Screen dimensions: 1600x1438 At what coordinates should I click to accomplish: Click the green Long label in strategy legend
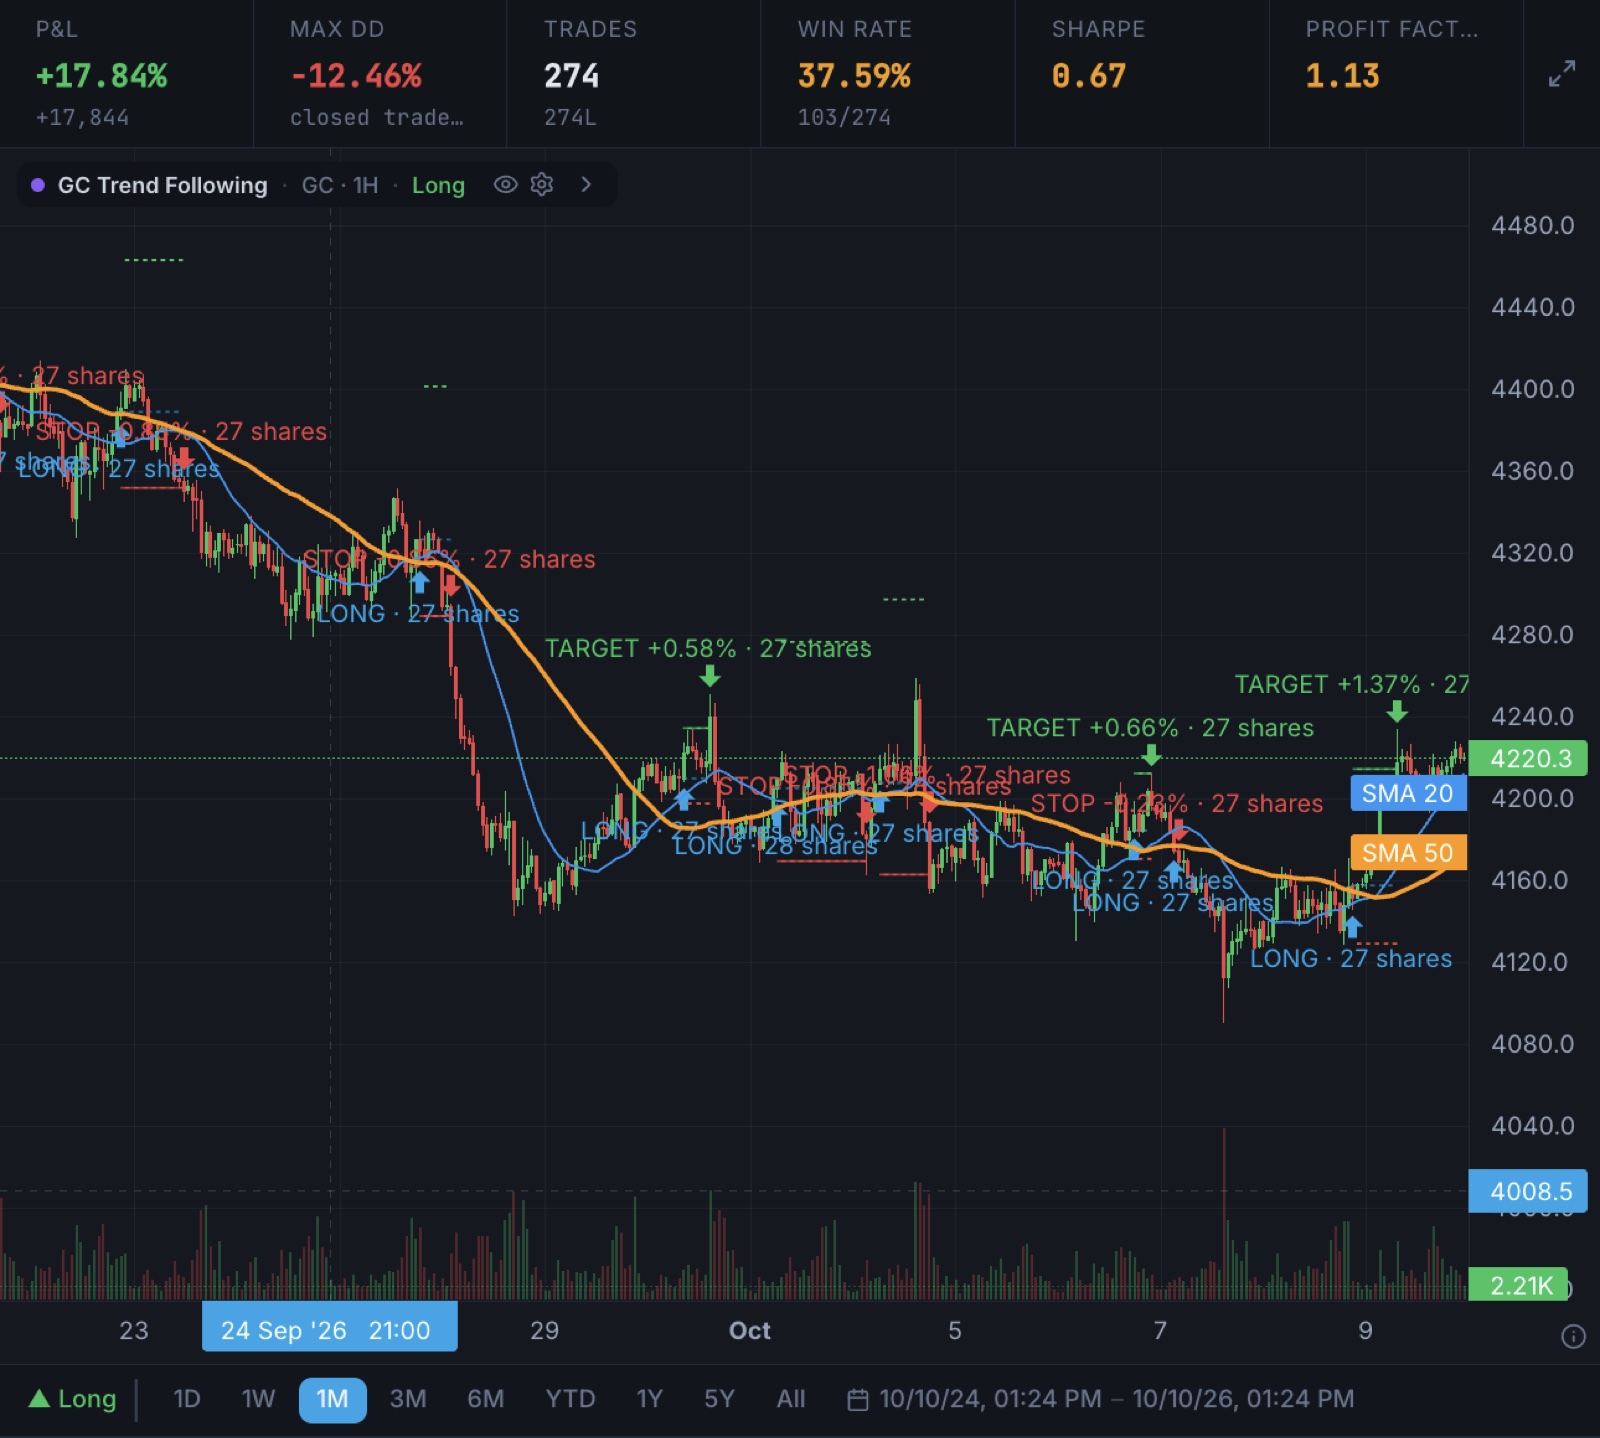click(438, 185)
